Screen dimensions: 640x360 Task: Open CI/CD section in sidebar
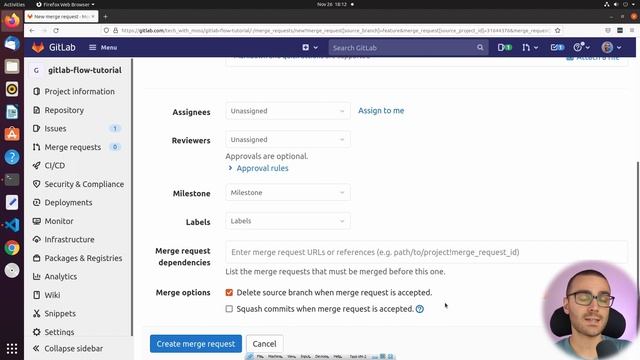(55, 165)
